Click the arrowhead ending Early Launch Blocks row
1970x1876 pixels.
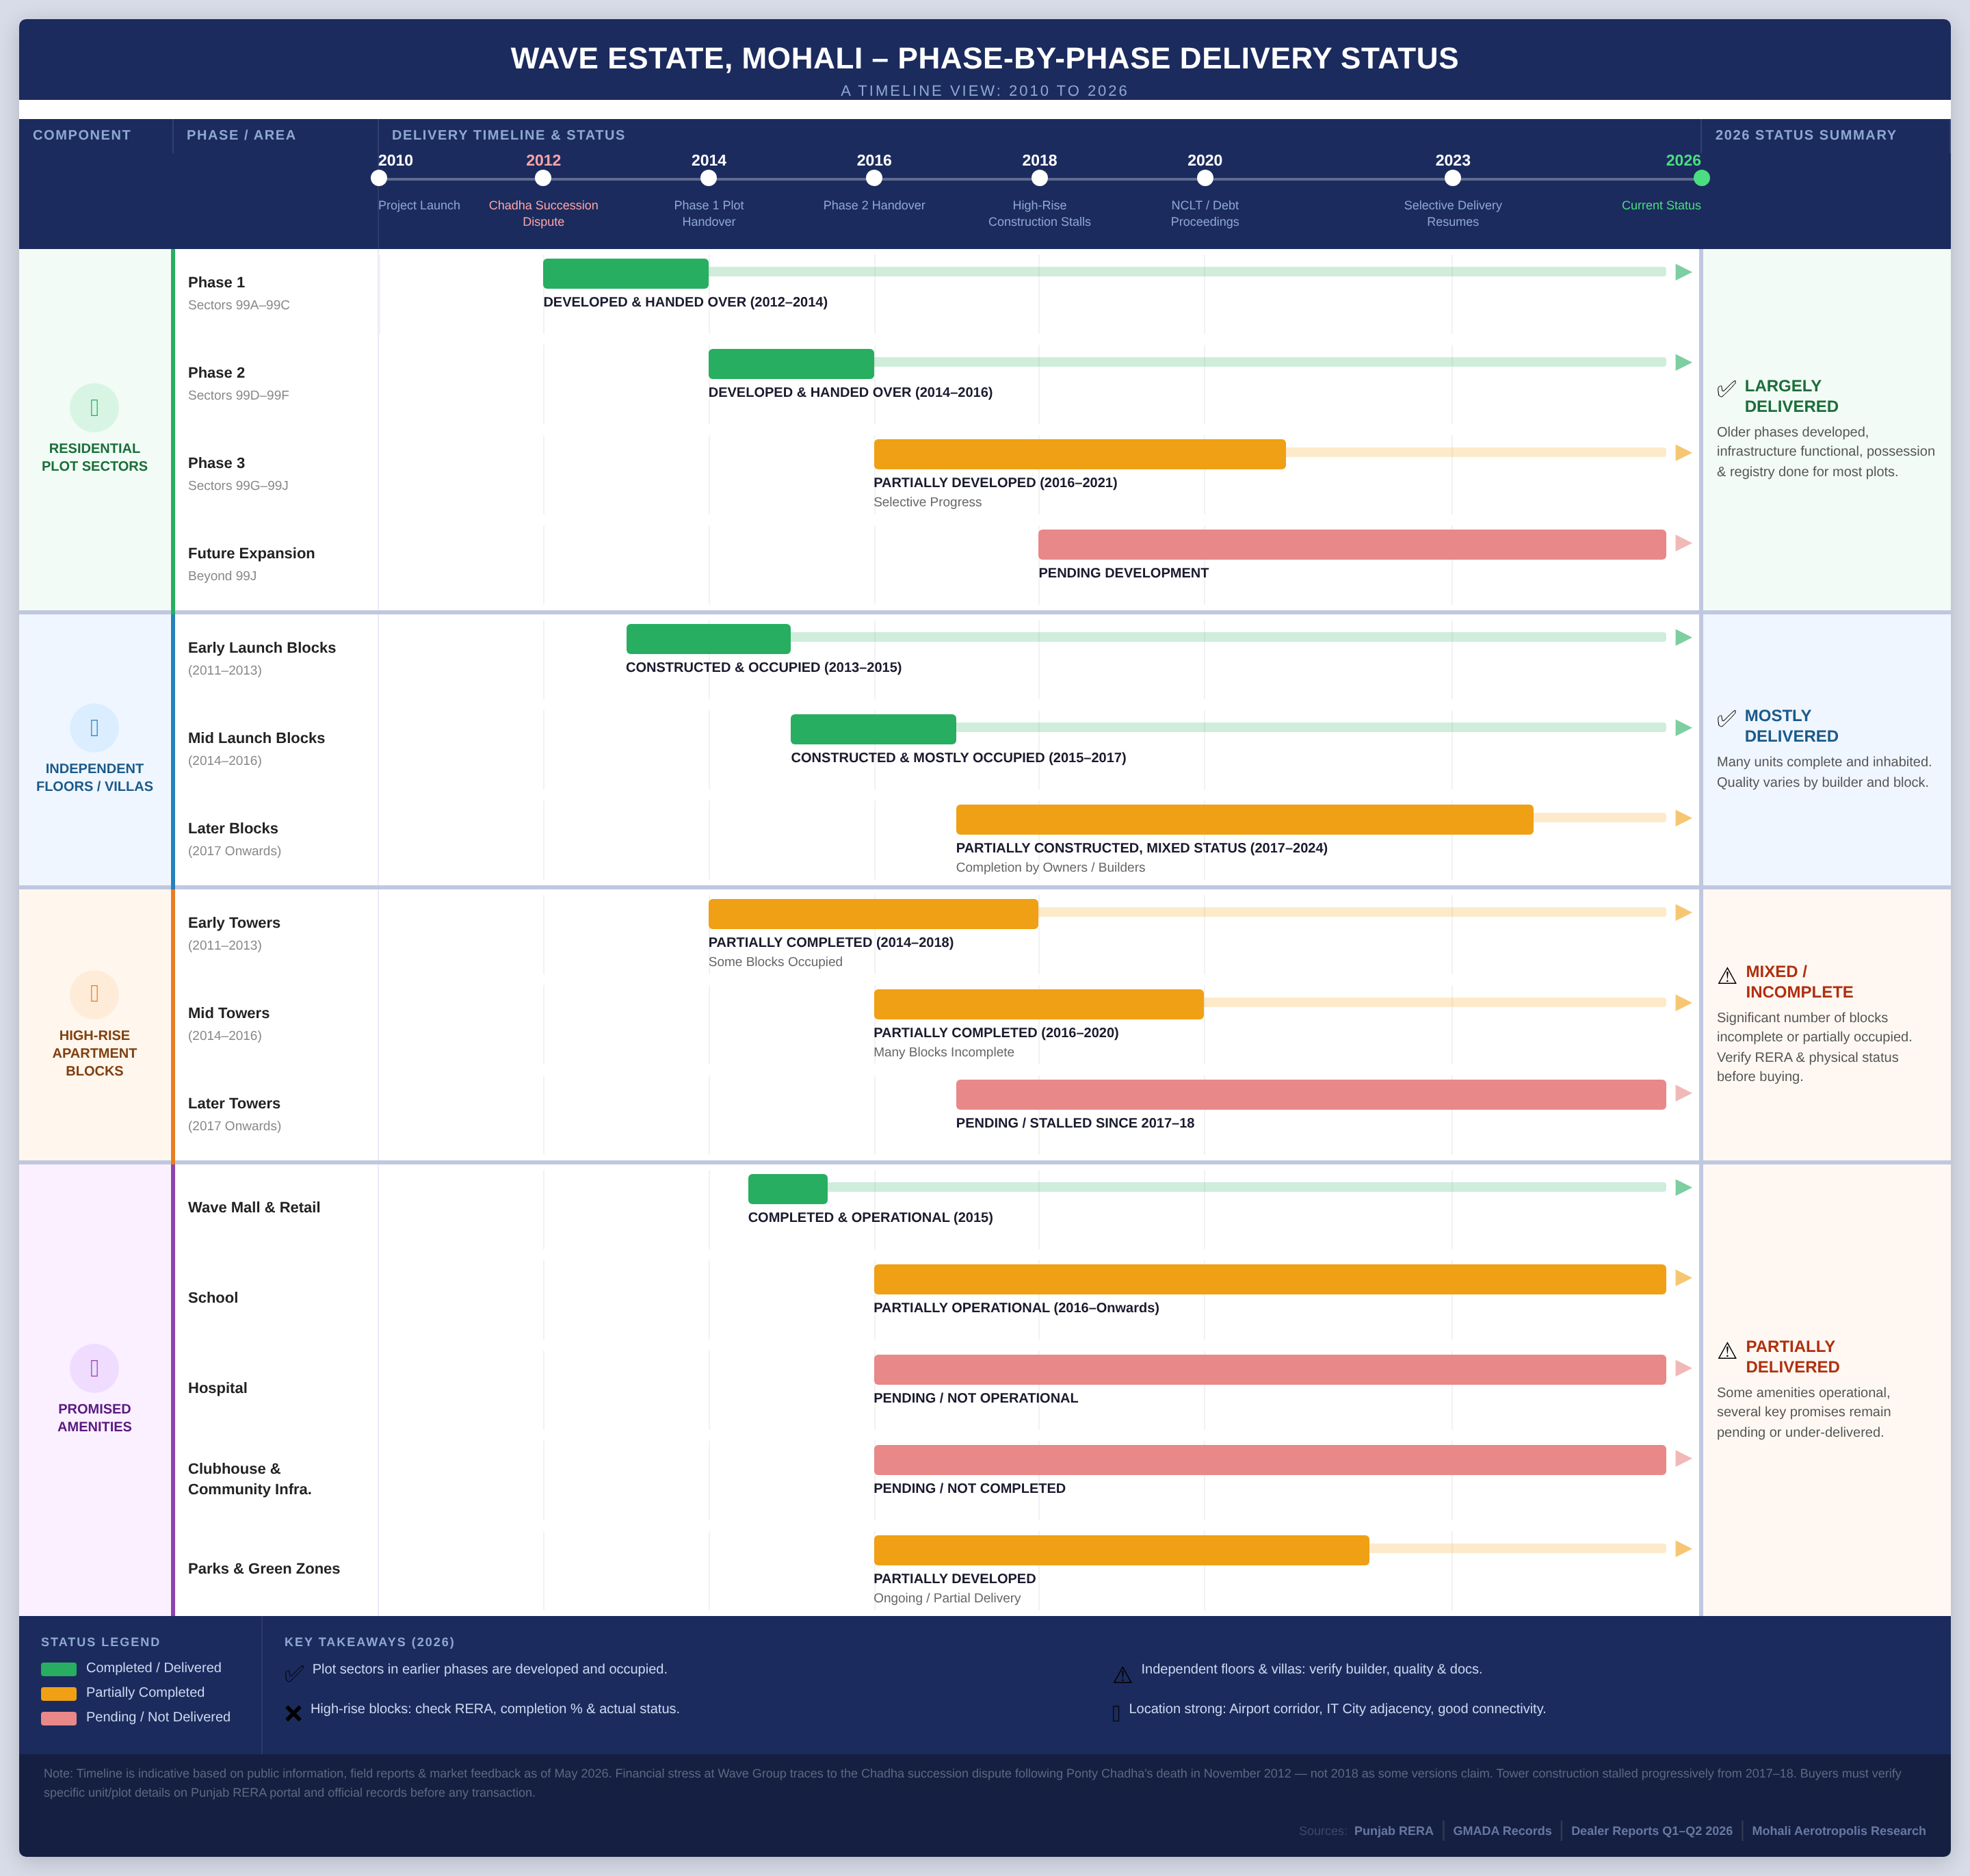coord(1683,637)
